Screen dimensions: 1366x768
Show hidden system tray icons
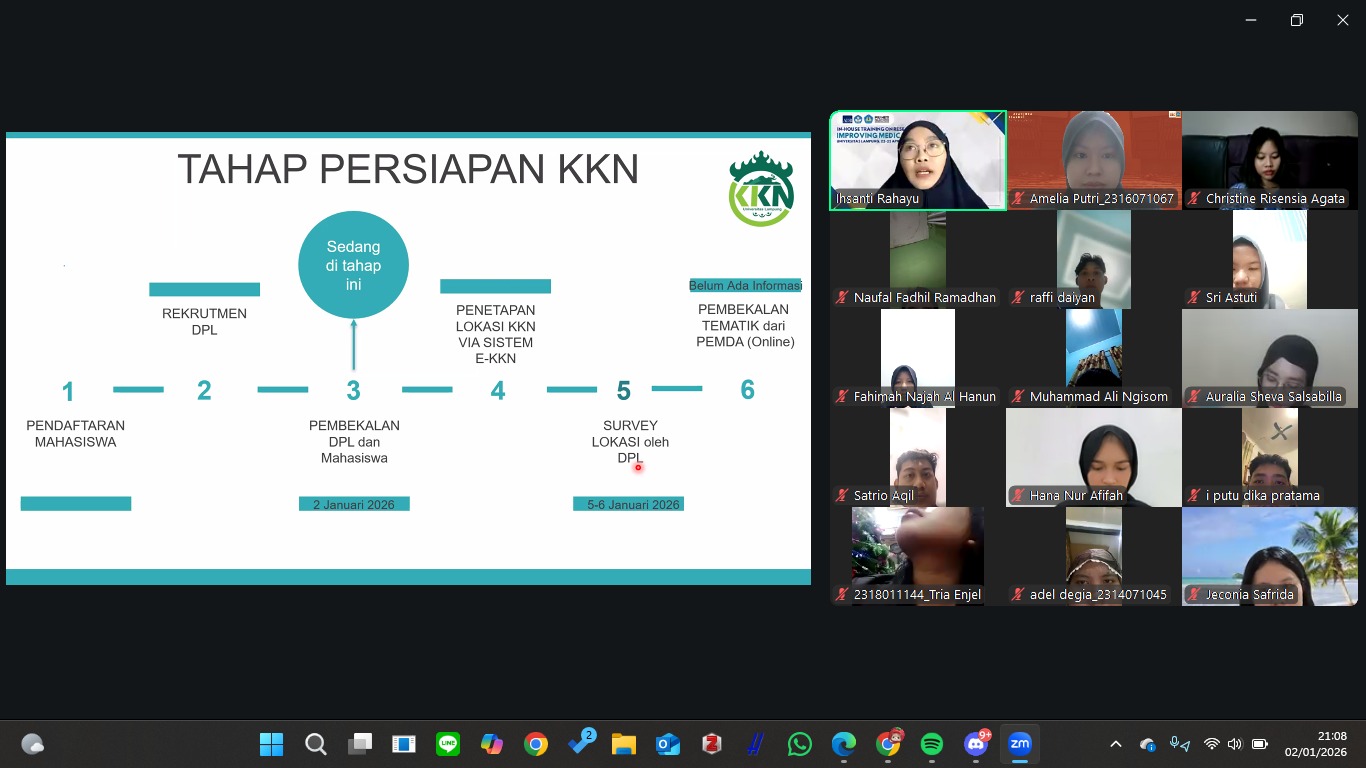(1116, 744)
